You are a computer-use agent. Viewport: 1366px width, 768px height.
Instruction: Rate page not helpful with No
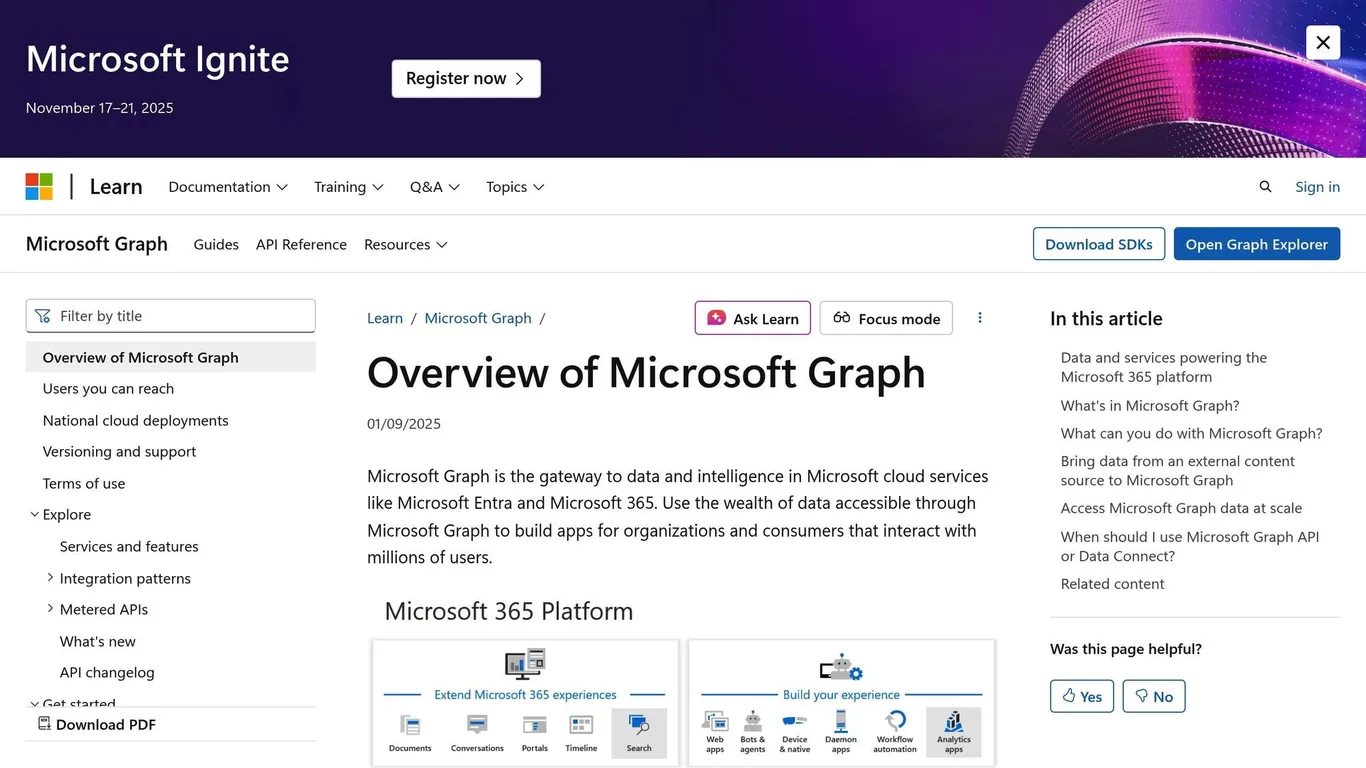pos(1154,696)
